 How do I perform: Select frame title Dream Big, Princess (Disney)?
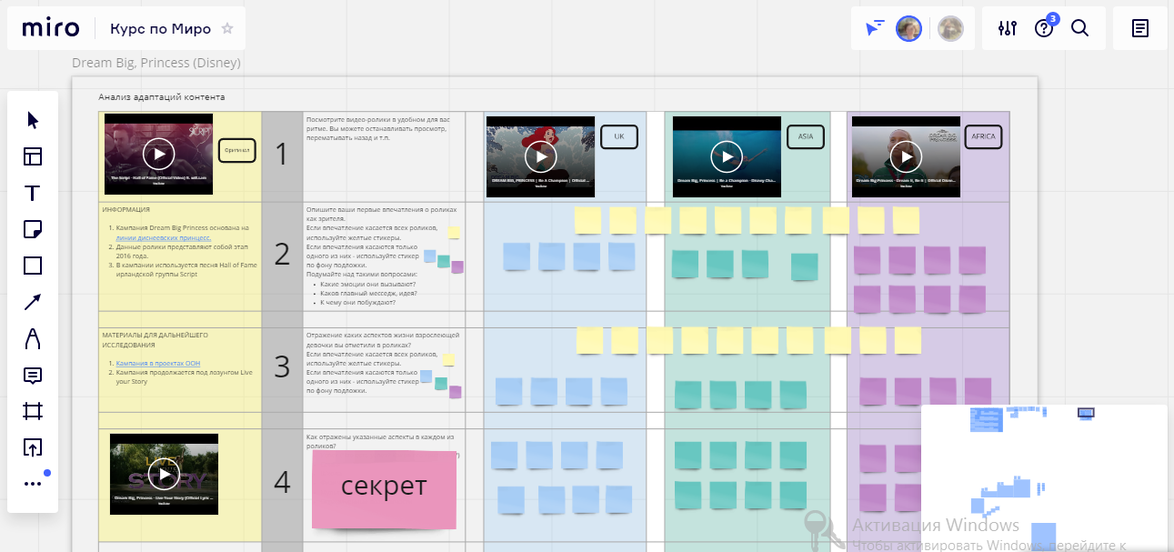click(156, 63)
